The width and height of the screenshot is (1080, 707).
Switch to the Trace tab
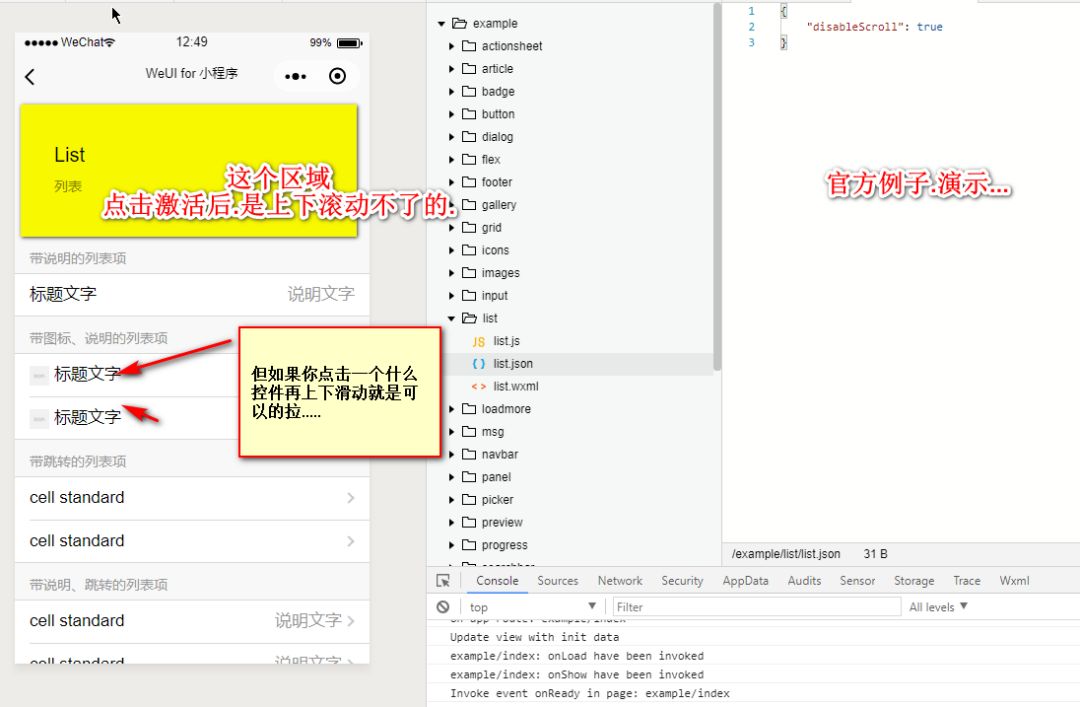(966, 581)
